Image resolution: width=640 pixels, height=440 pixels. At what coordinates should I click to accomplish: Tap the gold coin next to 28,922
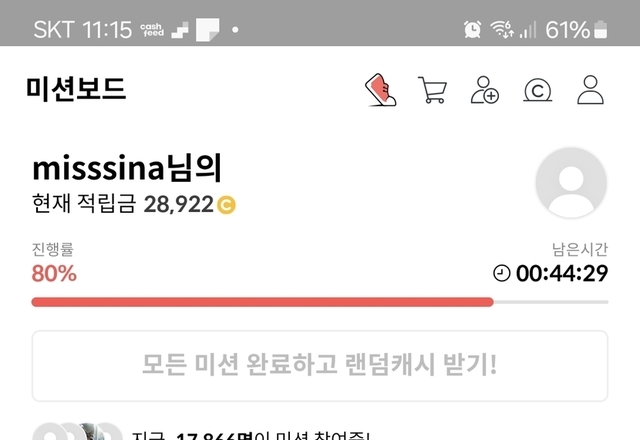click(226, 205)
